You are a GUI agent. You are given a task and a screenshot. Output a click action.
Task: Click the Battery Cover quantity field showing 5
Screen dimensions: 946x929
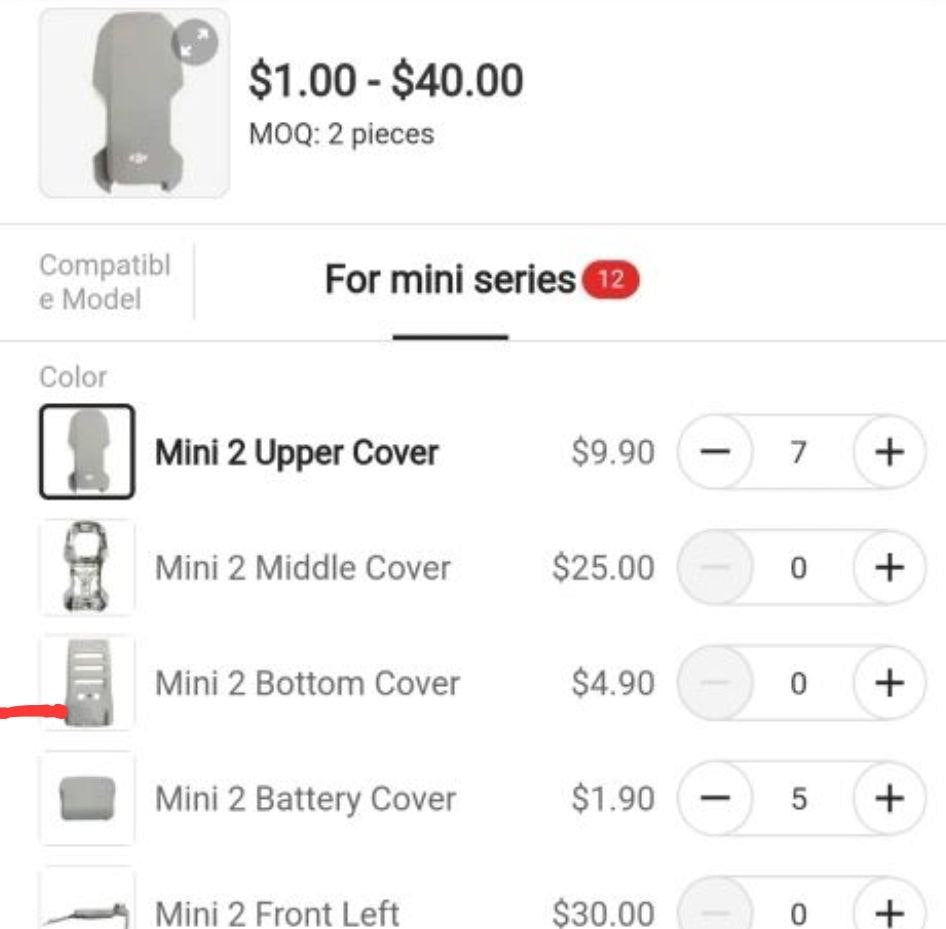pos(798,799)
